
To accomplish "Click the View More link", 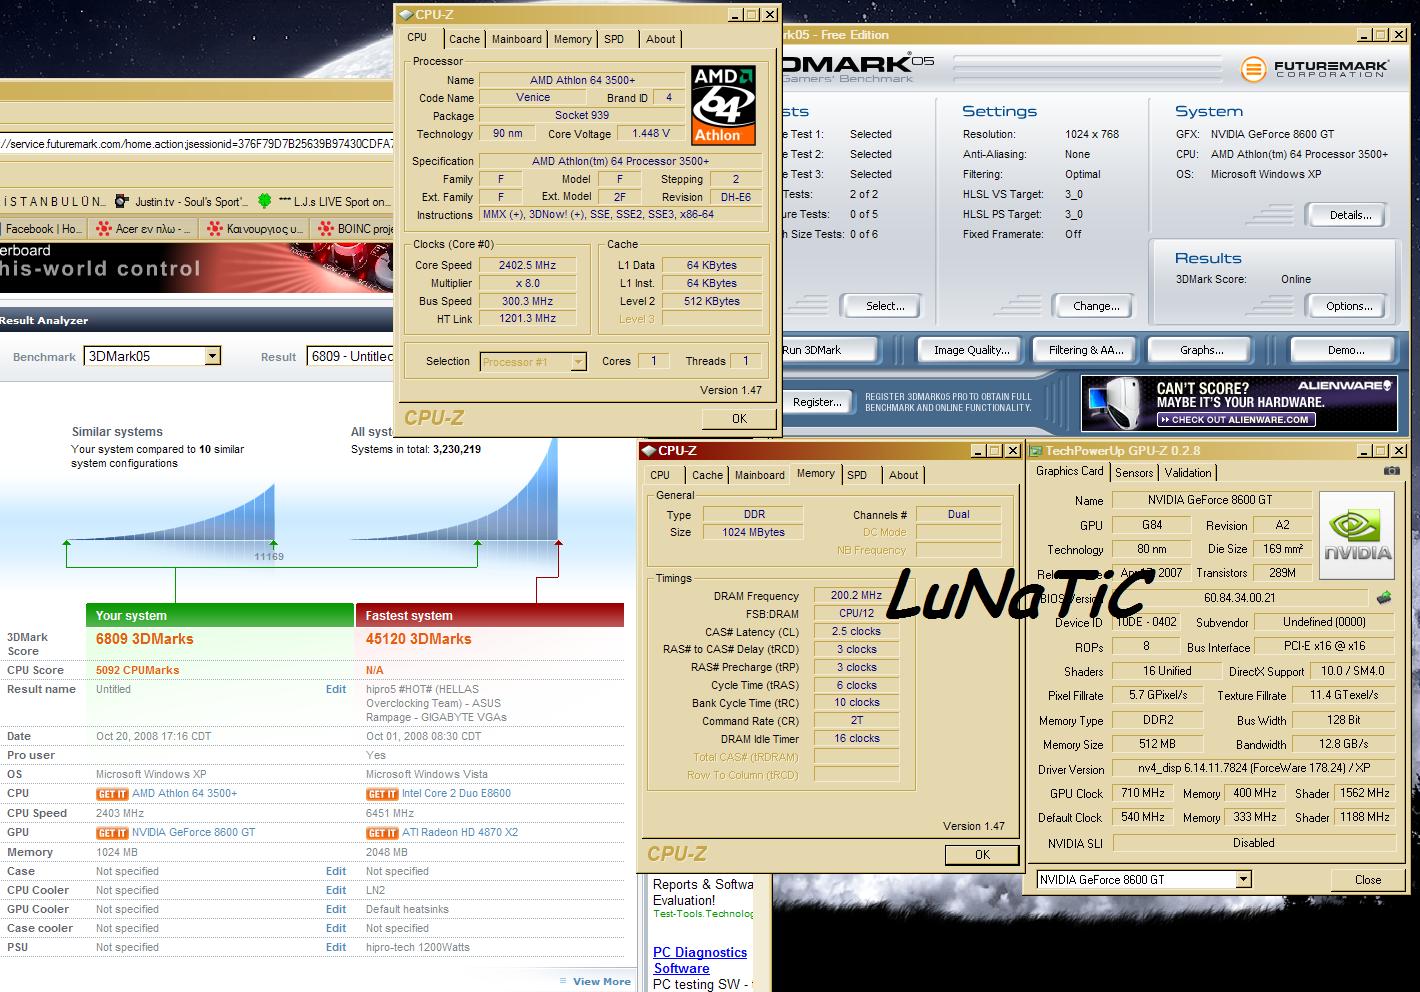I will coord(602,981).
